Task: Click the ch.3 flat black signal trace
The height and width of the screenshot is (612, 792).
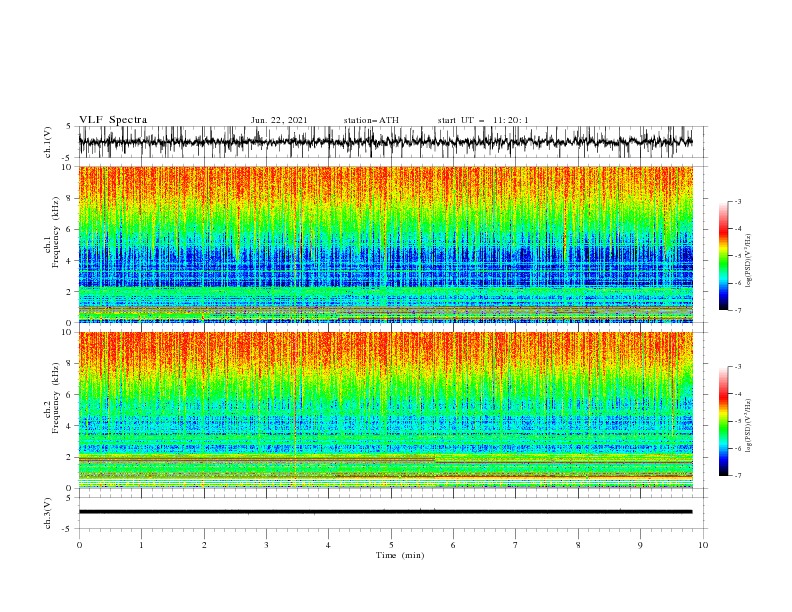Action: [x=385, y=512]
